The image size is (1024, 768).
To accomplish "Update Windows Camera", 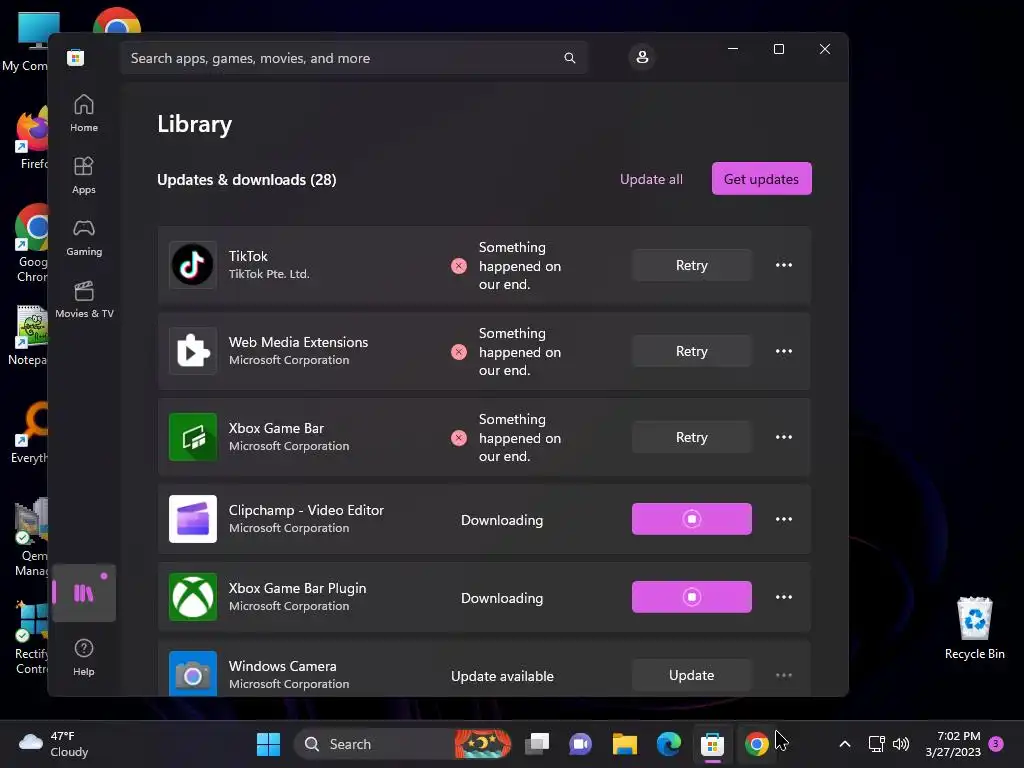I will pyautogui.click(x=692, y=675).
